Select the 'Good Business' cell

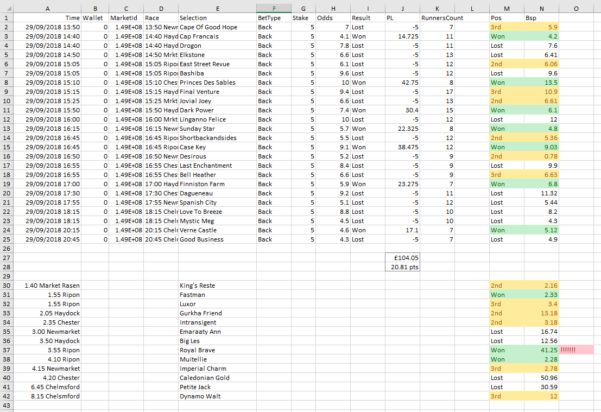point(217,239)
